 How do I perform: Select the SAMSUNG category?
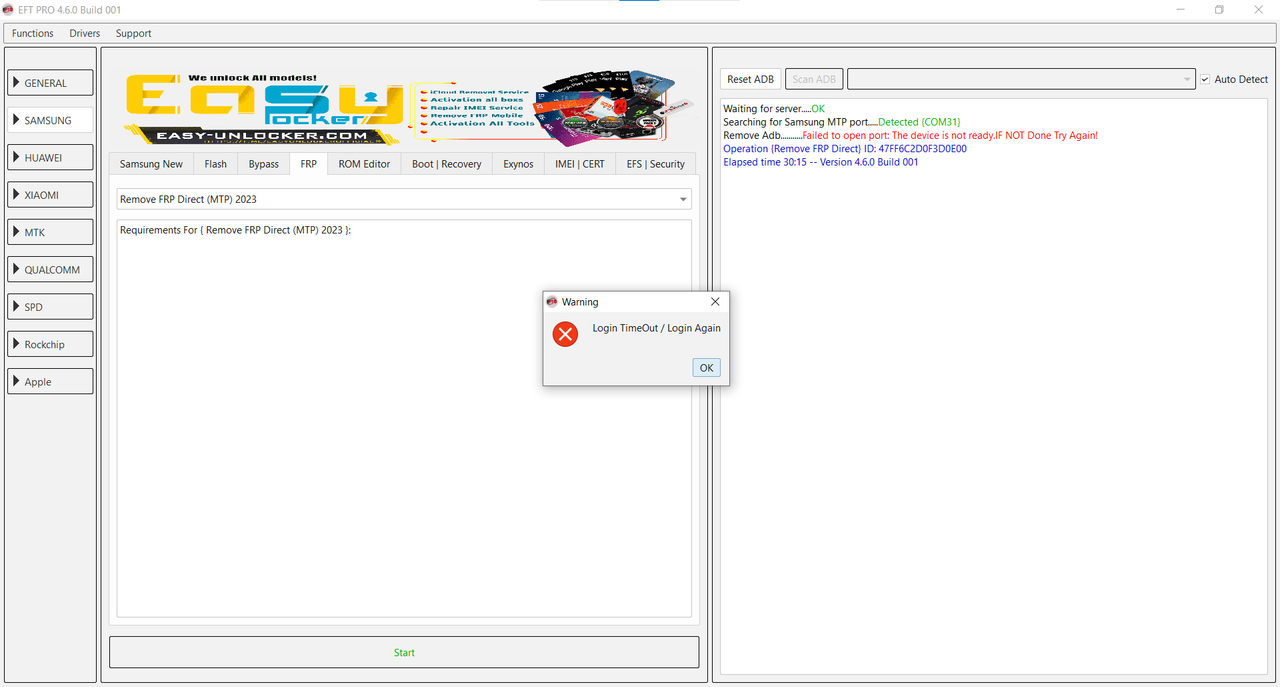[x=50, y=120]
